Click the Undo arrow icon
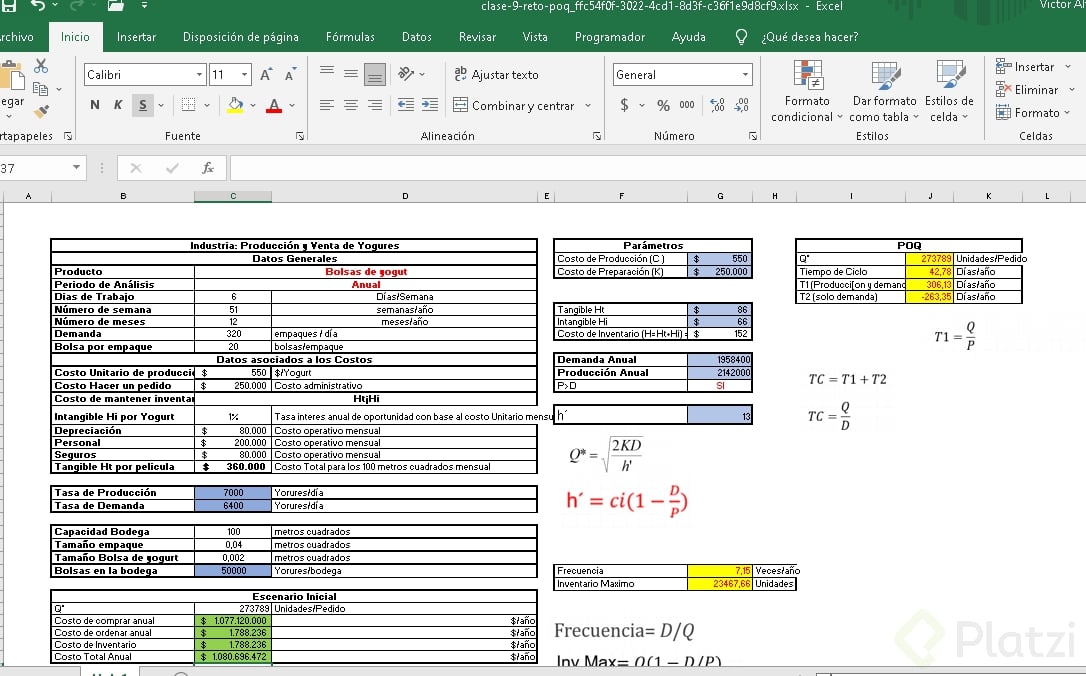This screenshot has height=676, width=1086. (38, 6)
